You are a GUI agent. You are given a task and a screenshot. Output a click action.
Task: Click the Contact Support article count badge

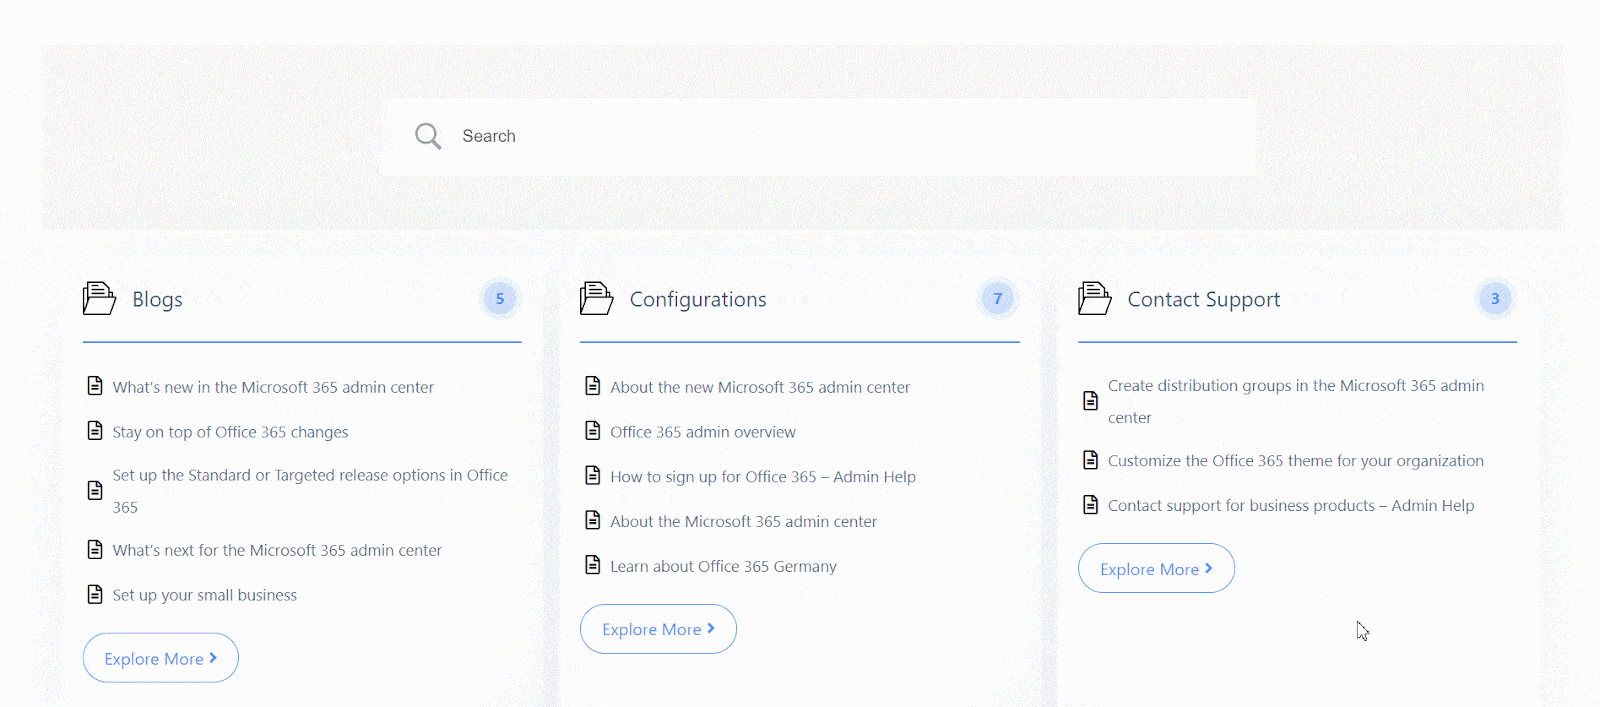[1495, 298]
